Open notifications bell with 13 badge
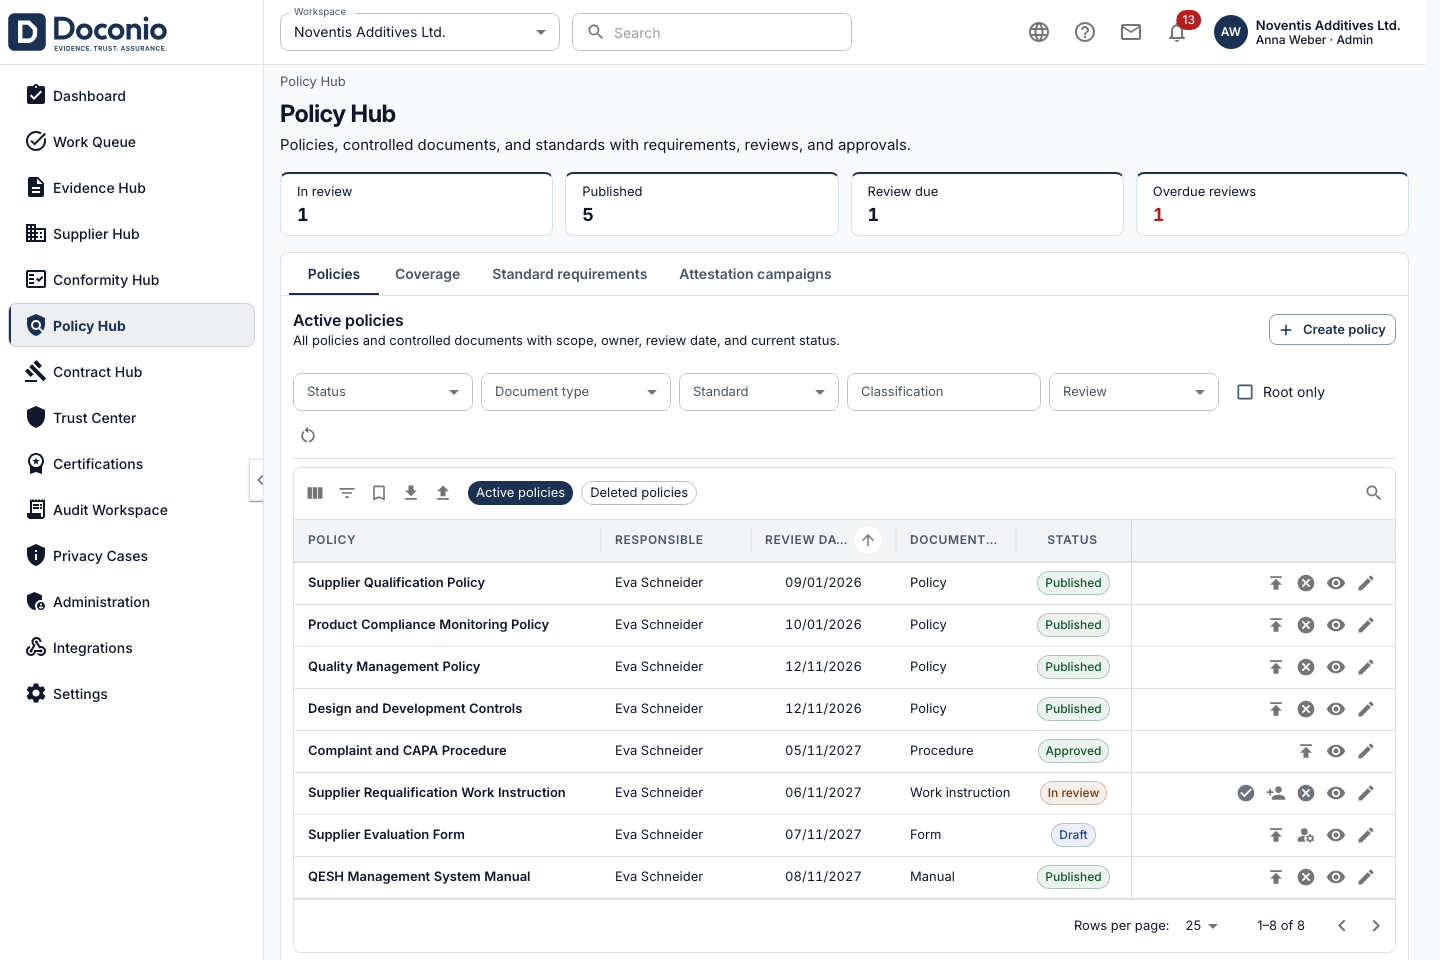 coord(1177,32)
